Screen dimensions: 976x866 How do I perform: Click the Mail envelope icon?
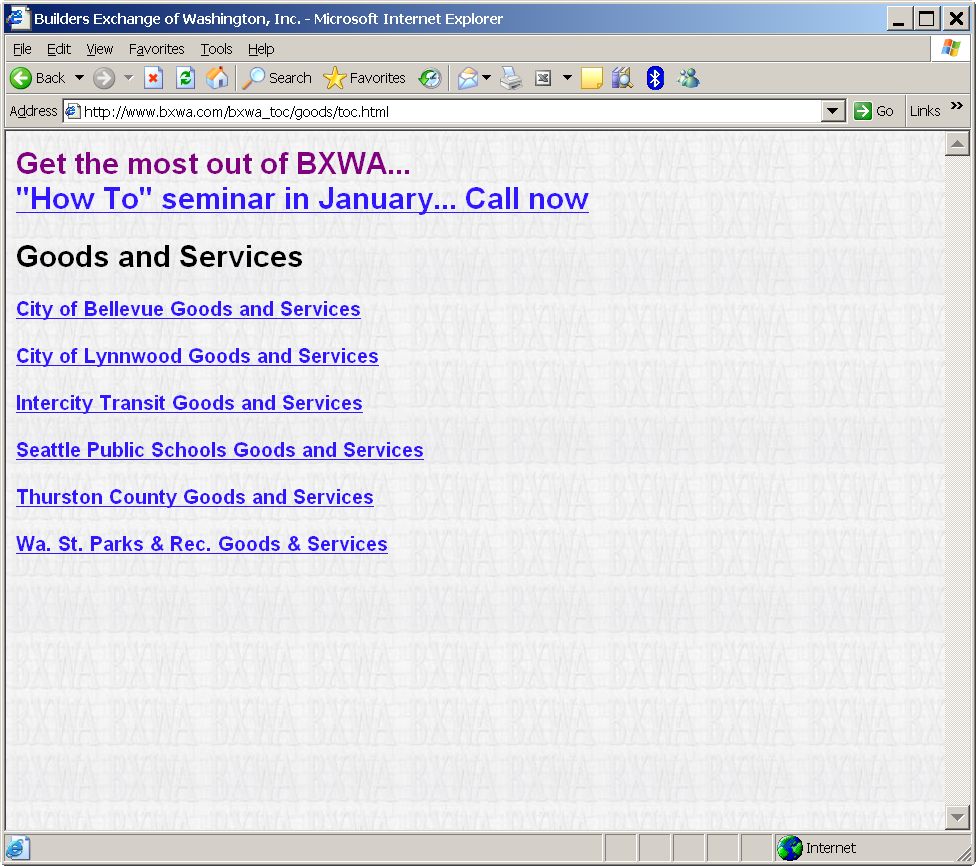click(467, 78)
